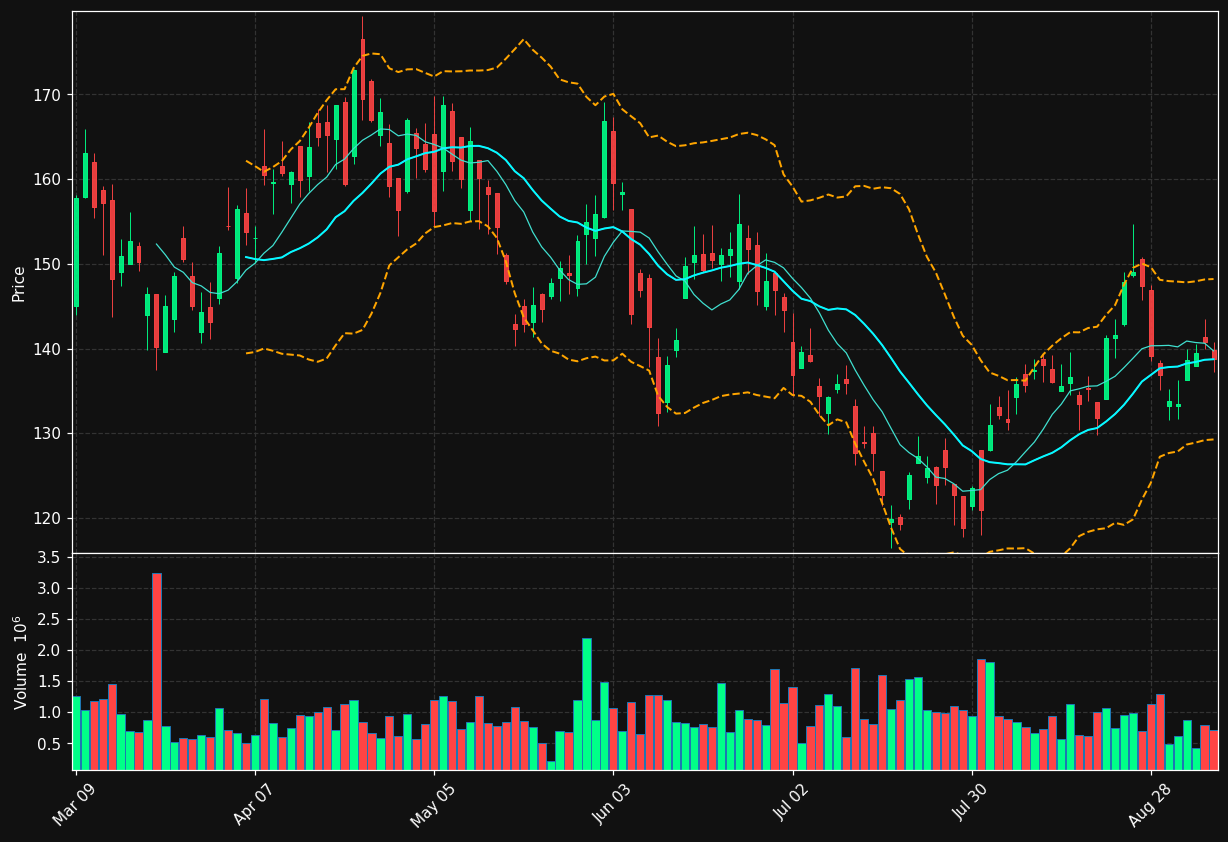The height and width of the screenshot is (842, 1228).
Task: Pick the "Mar 09" date label
Action: pyautogui.click(x=75, y=803)
